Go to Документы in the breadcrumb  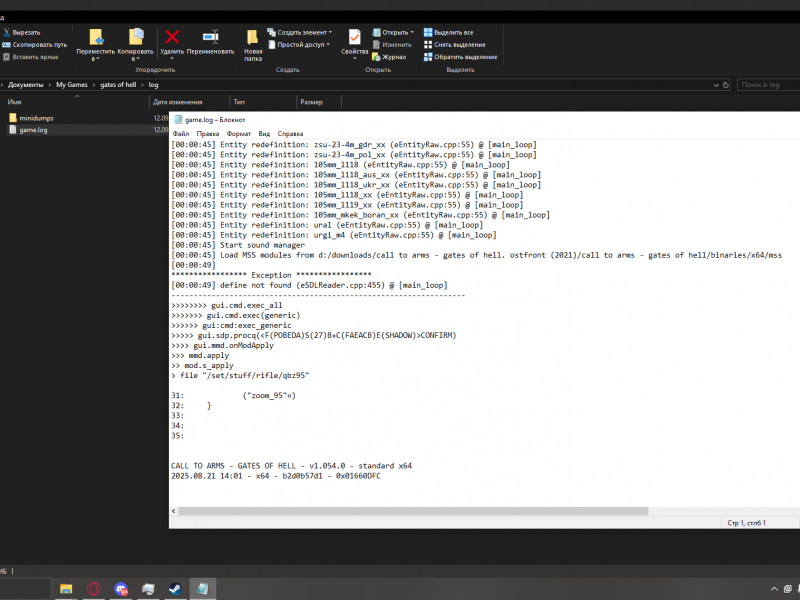26,85
